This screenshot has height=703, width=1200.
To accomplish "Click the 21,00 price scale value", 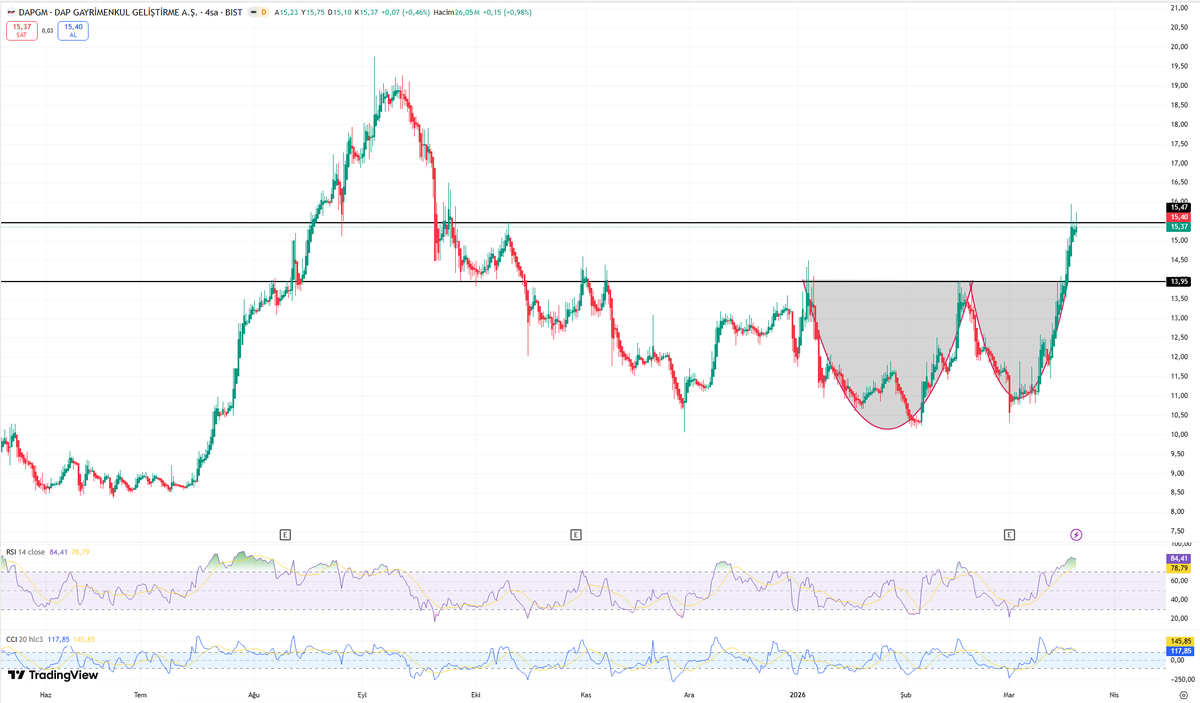I will [x=1178, y=8].
